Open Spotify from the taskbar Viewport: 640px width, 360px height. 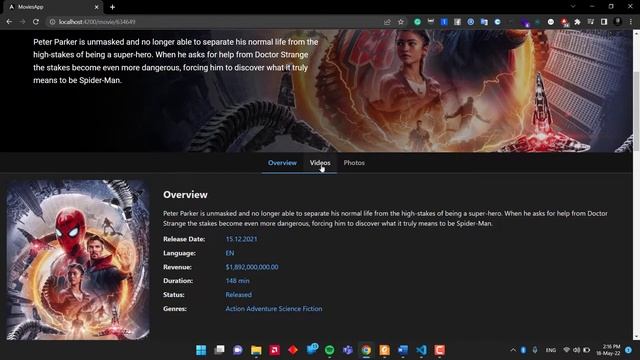(329, 350)
